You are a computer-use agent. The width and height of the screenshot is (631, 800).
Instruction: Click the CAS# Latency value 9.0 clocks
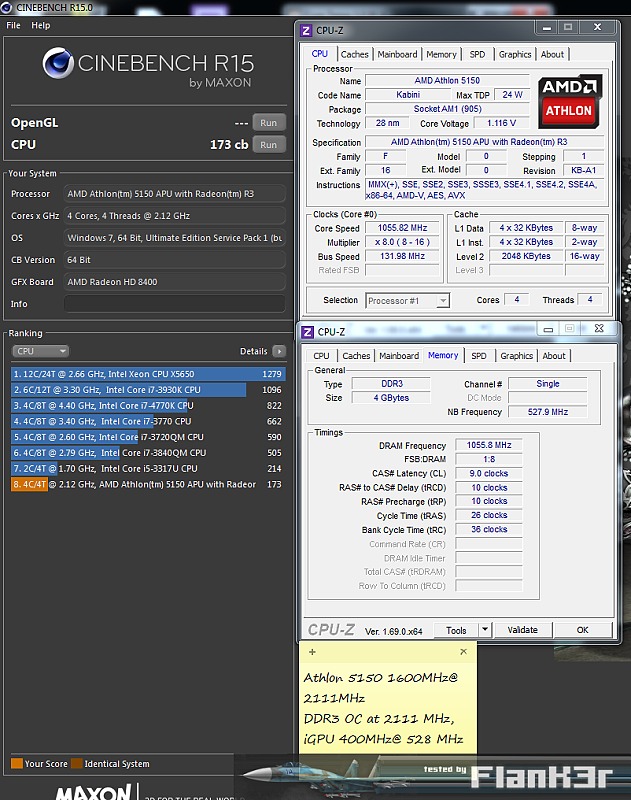(489, 473)
